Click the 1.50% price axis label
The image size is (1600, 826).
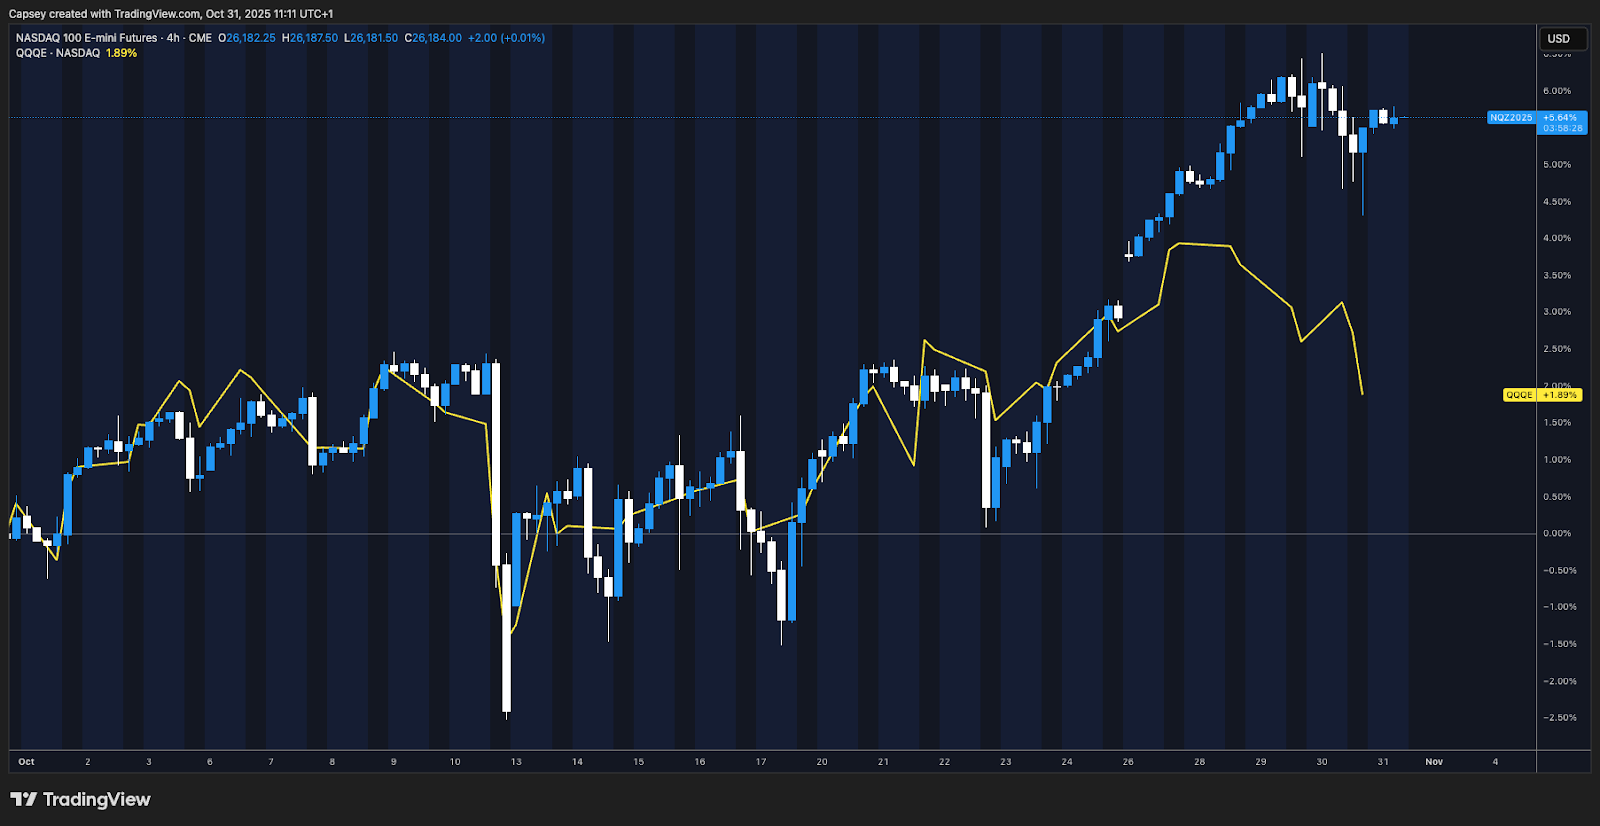point(1557,423)
